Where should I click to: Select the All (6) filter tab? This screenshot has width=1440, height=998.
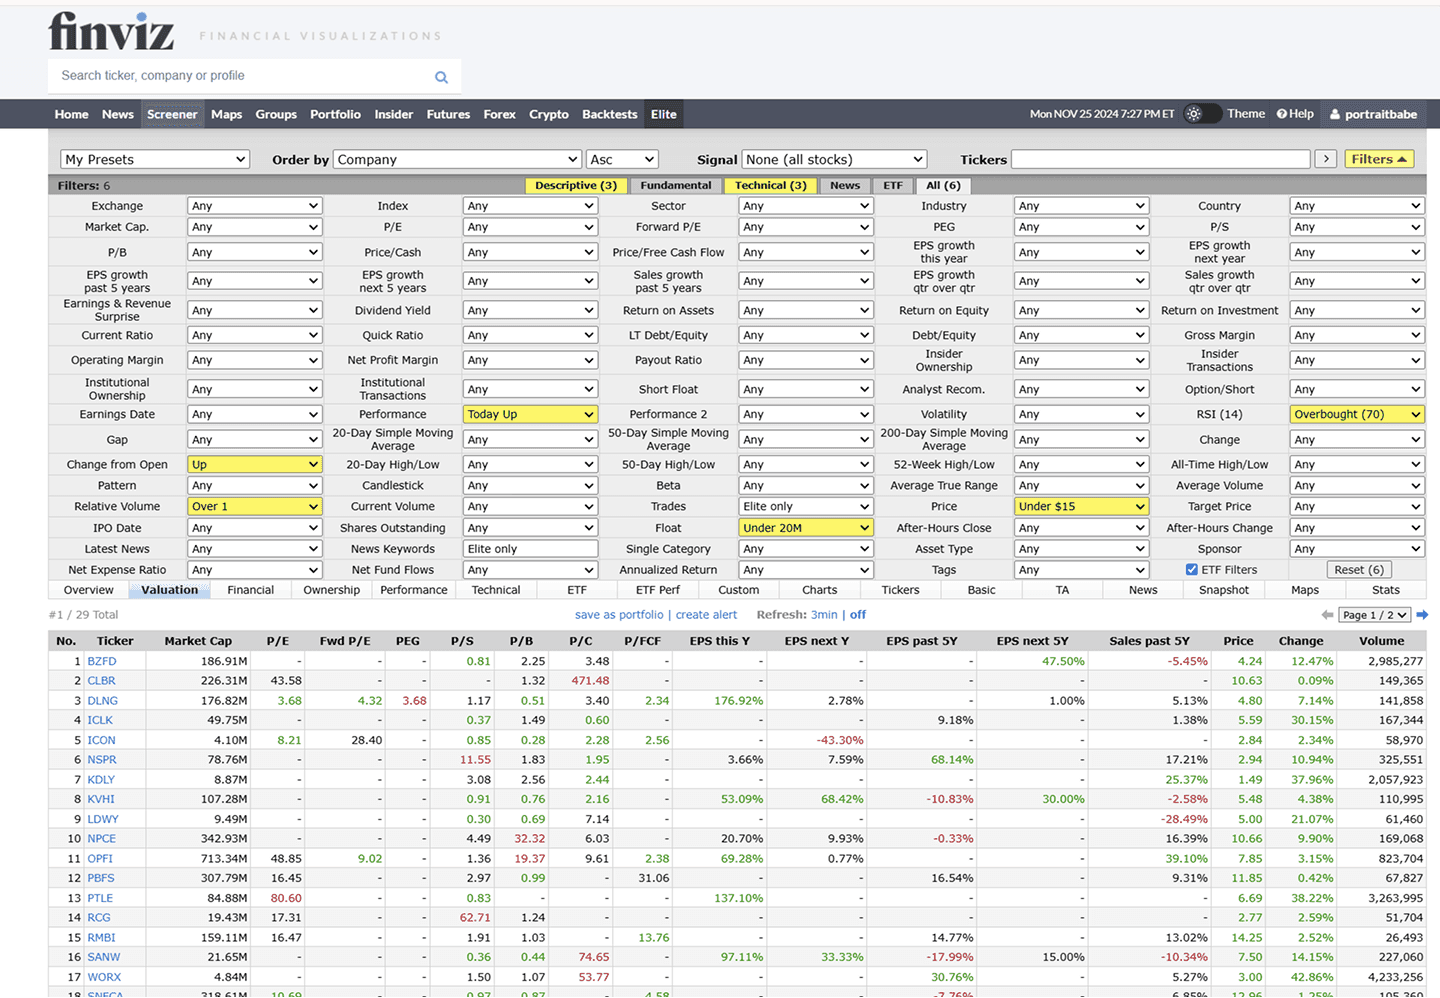943,185
